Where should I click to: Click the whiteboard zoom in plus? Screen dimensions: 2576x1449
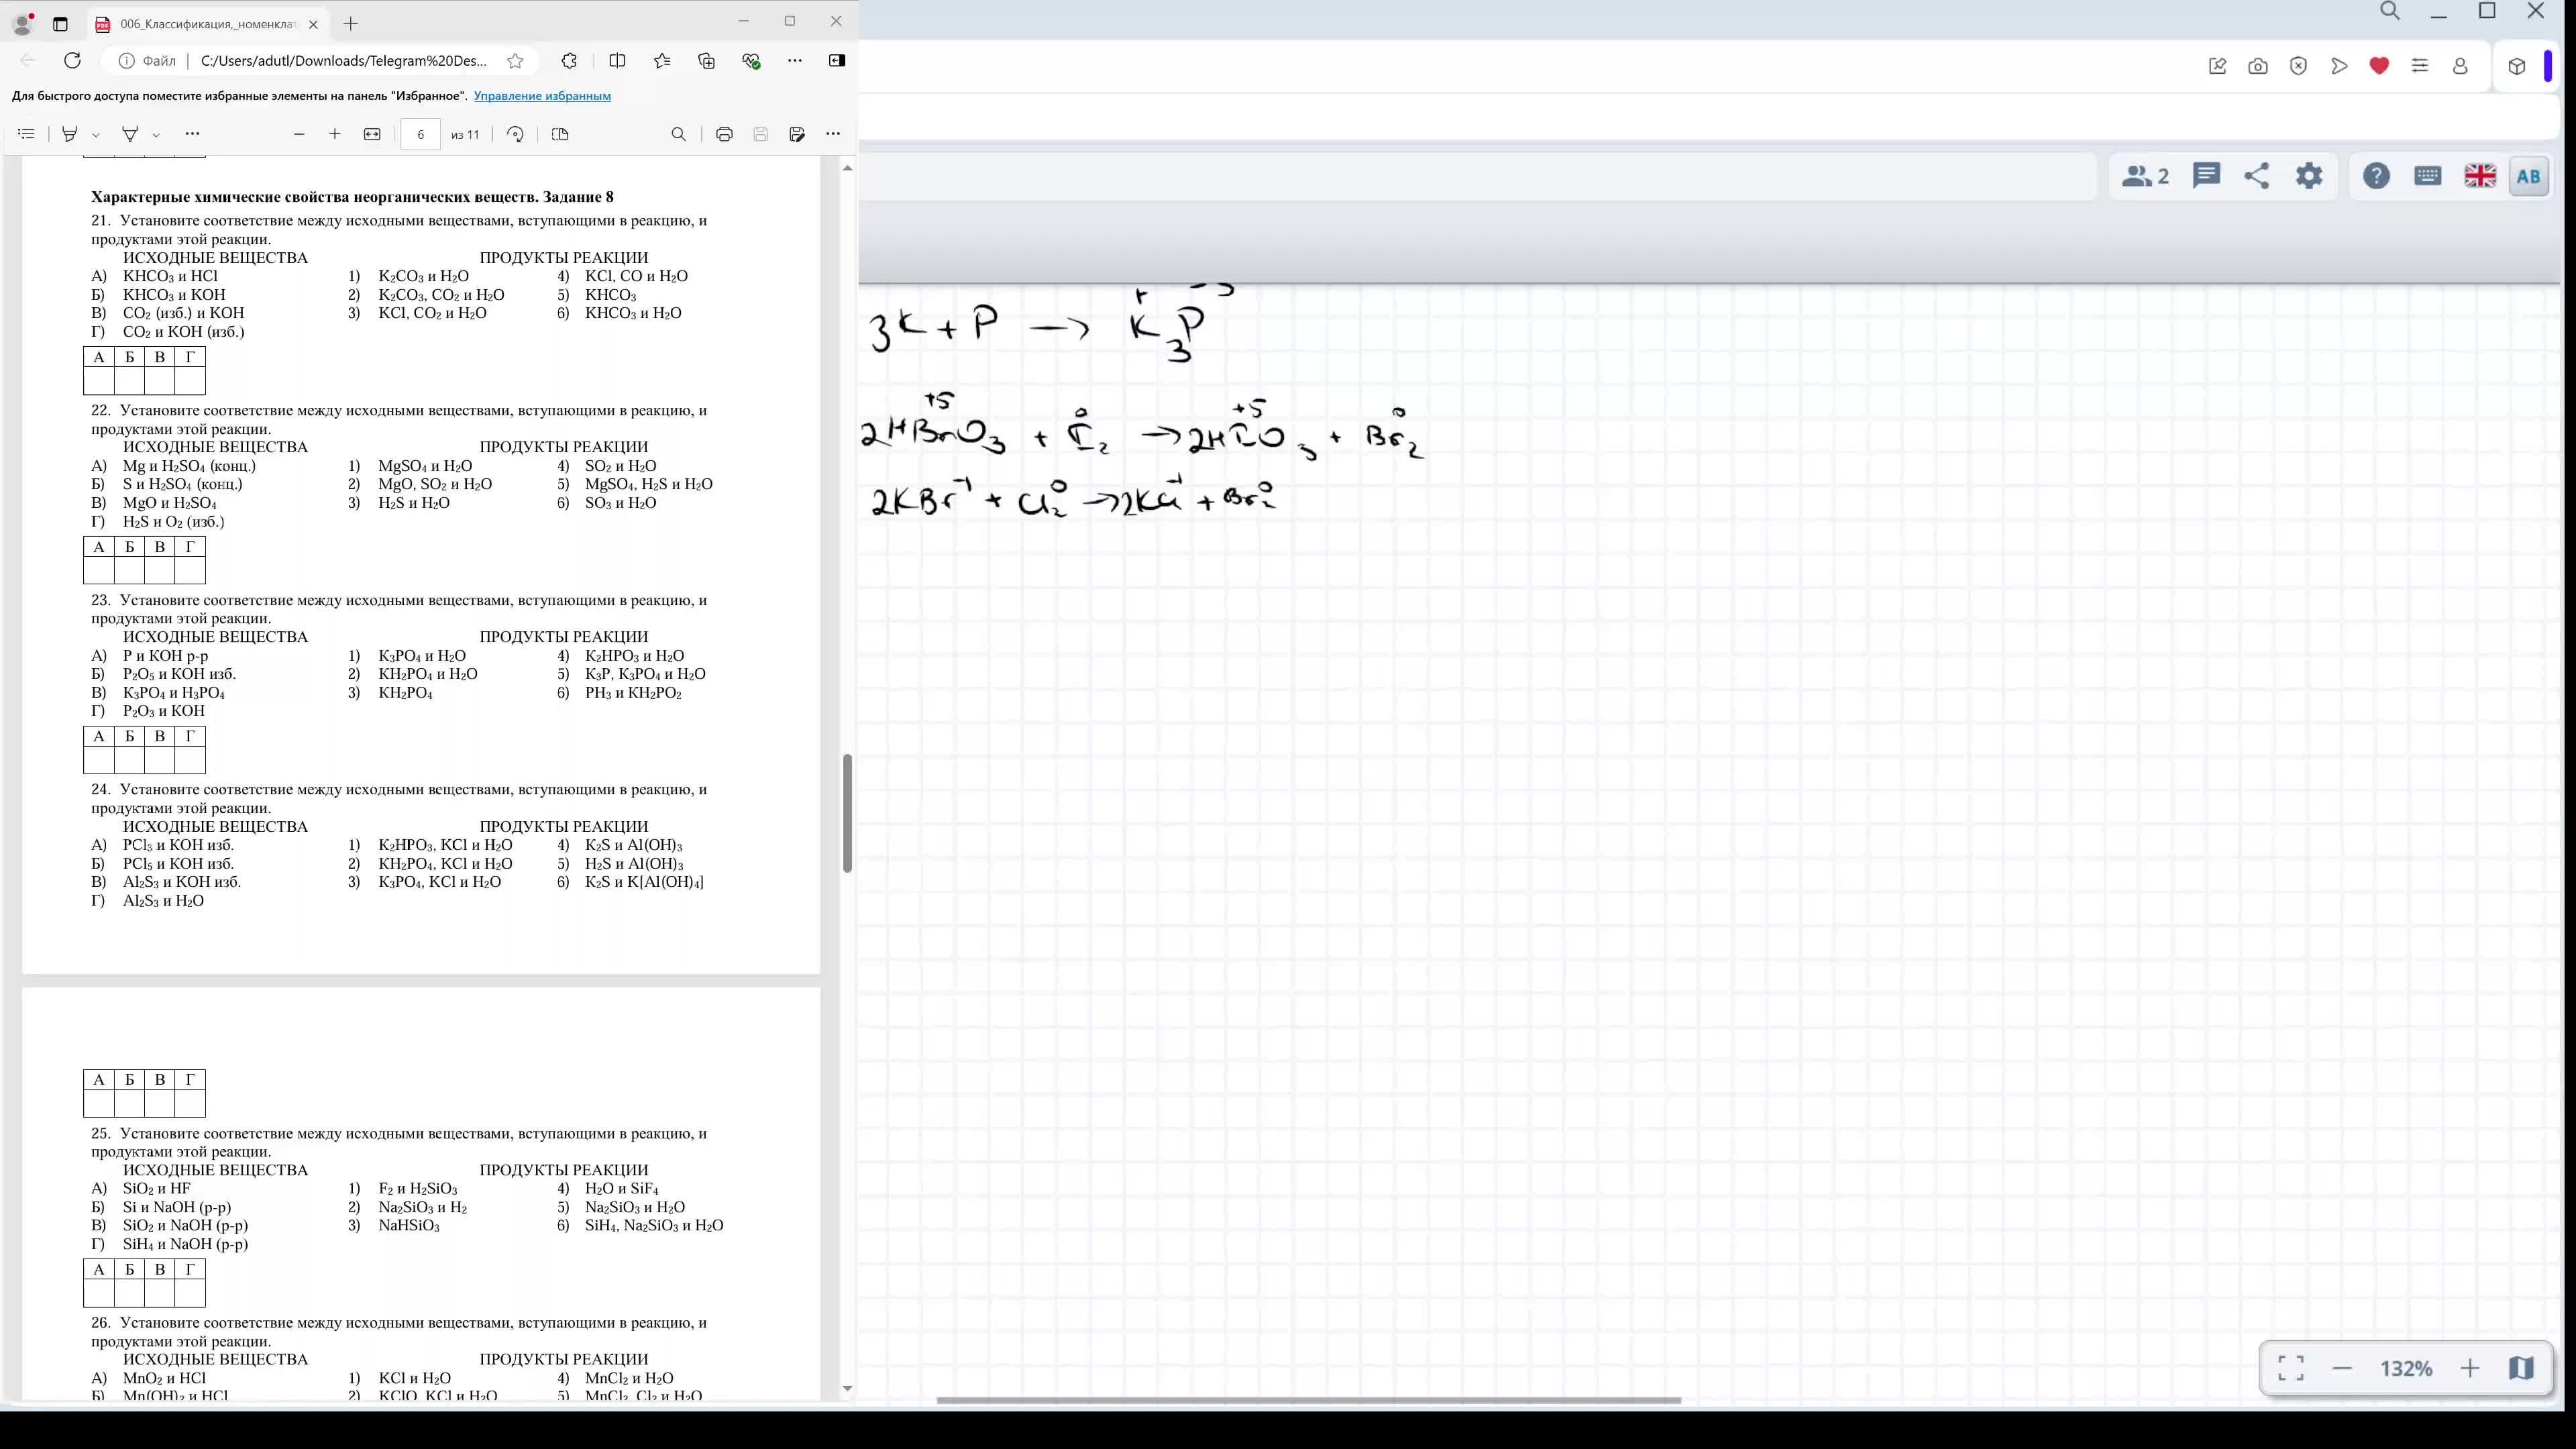[2469, 1368]
